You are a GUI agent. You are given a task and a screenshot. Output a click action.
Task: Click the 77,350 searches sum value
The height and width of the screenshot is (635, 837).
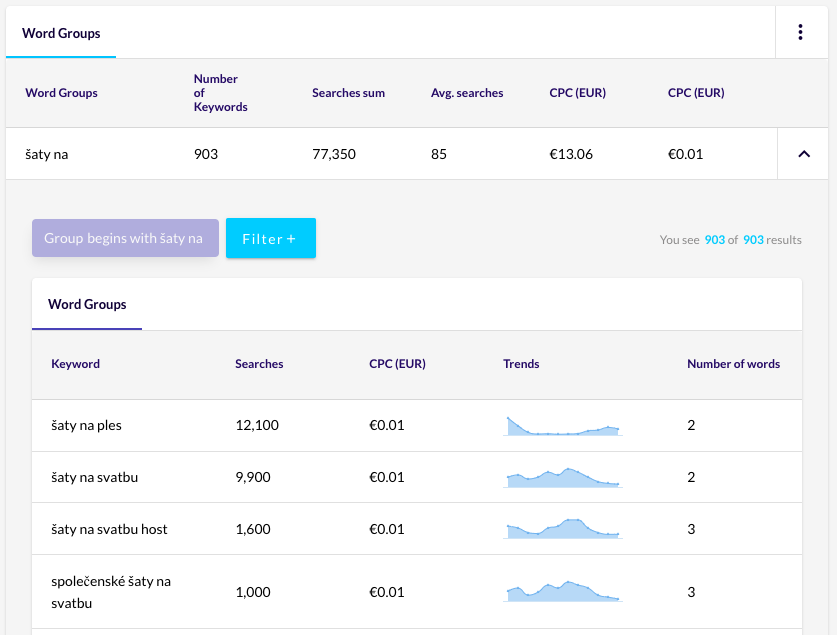tap(334, 154)
